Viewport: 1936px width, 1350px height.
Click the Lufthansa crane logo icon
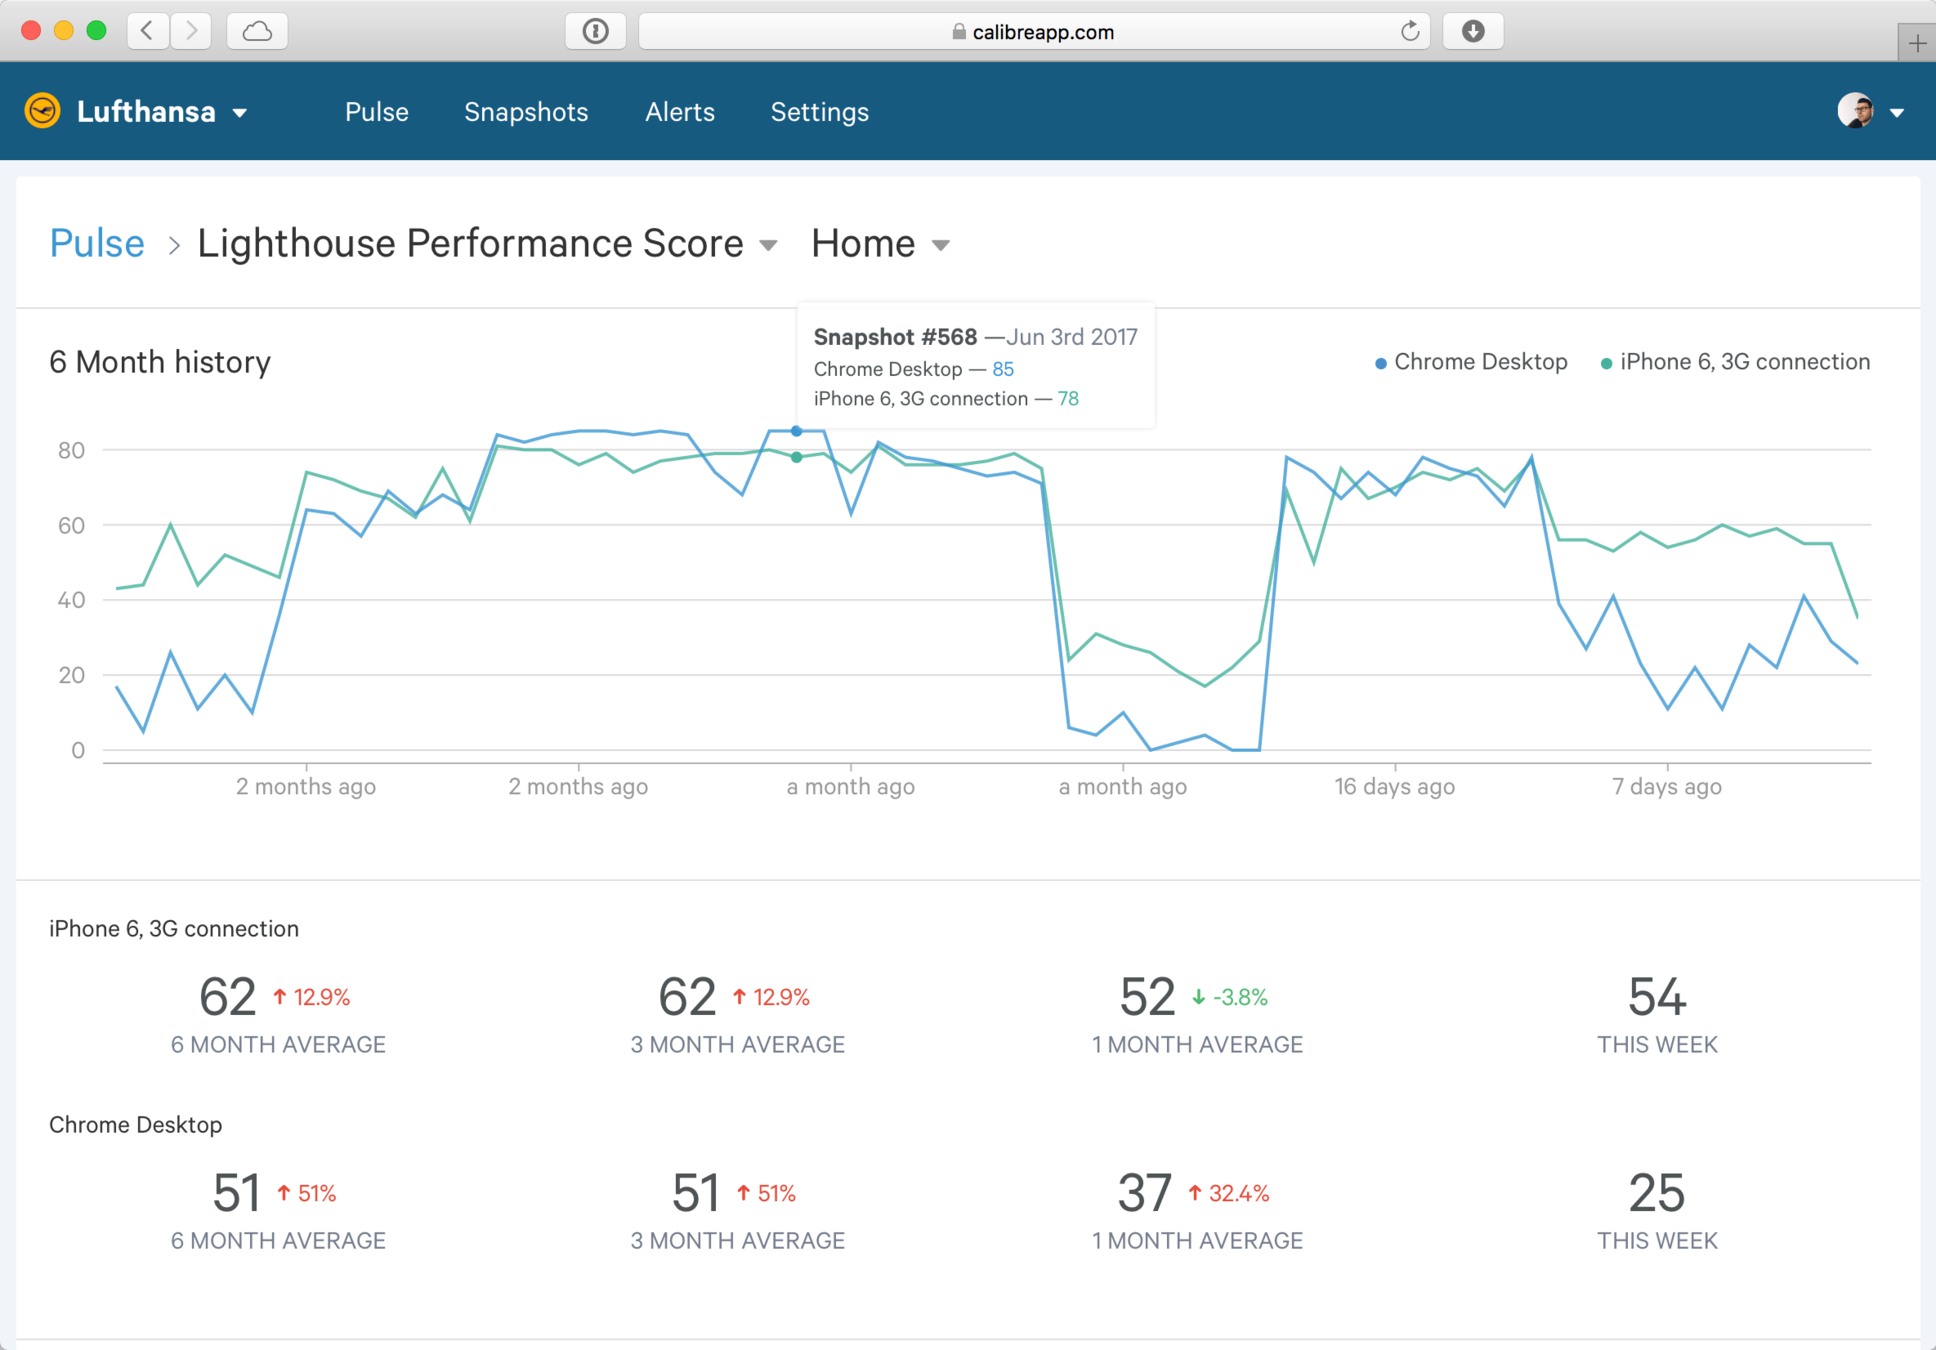[x=42, y=111]
